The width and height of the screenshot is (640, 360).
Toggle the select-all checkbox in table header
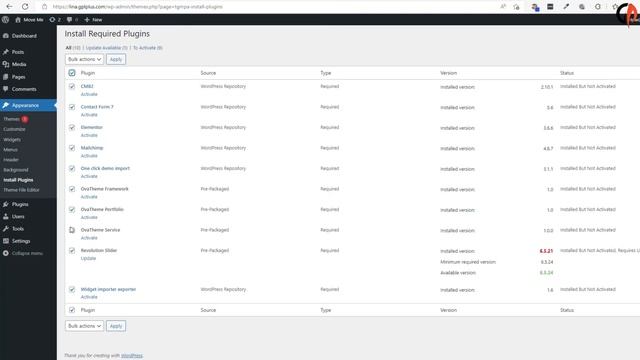coord(72,73)
